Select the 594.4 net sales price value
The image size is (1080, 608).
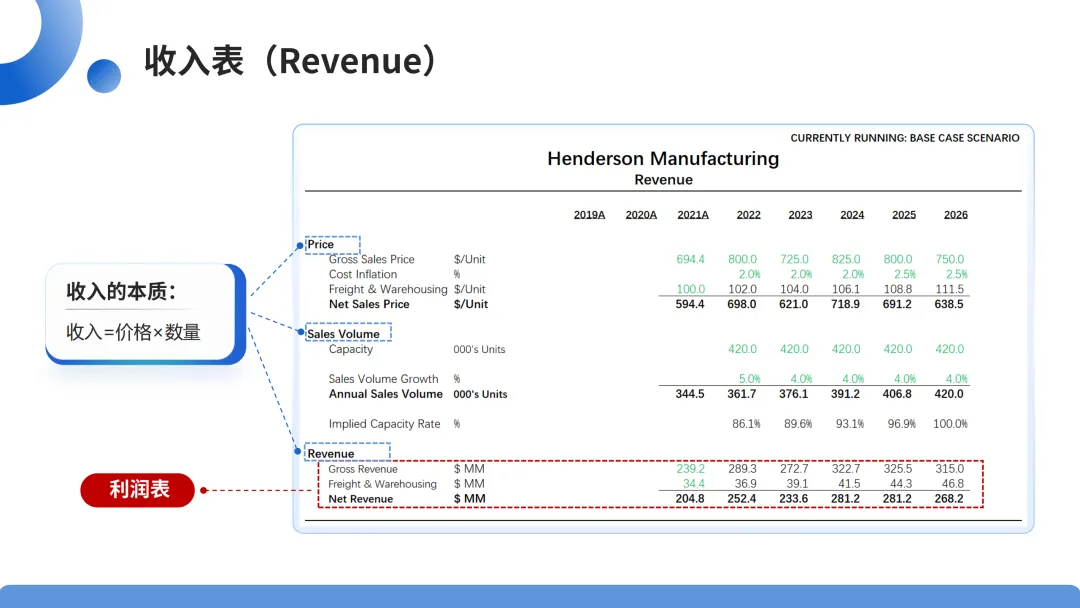coord(689,304)
